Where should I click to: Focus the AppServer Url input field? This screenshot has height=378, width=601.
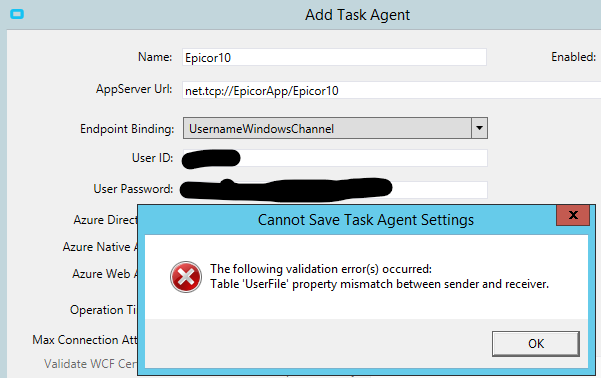point(391,90)
